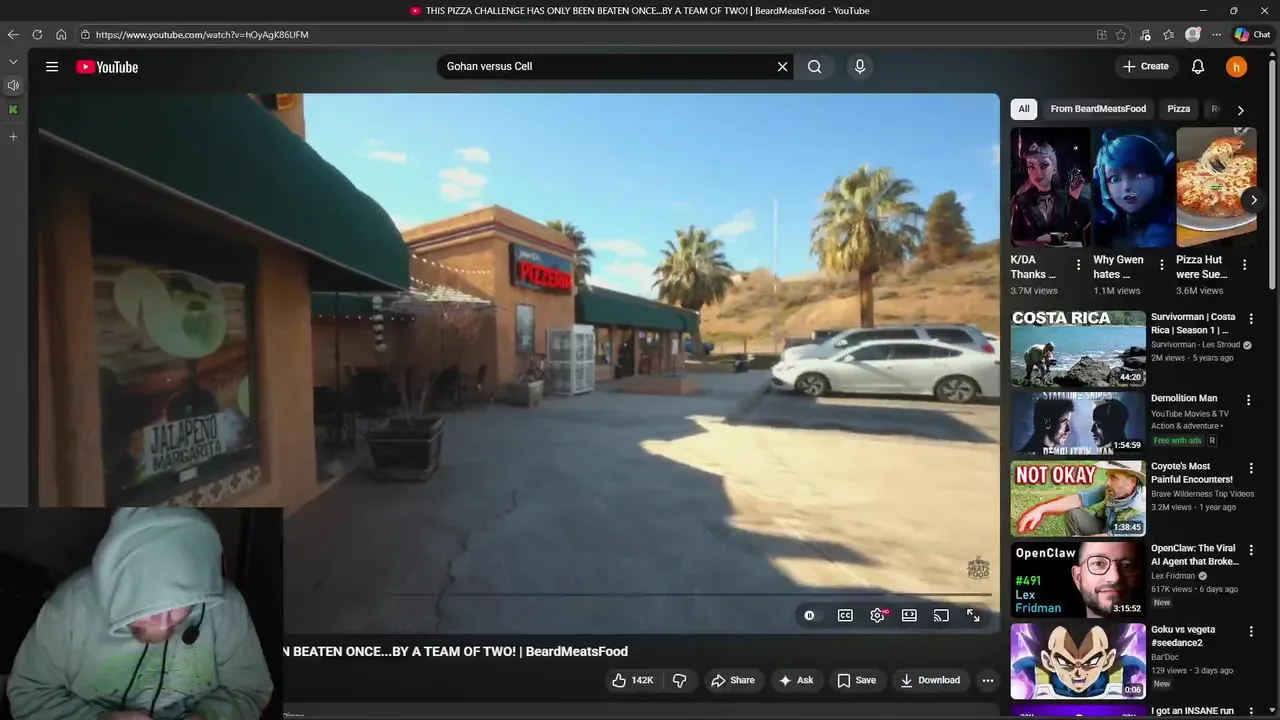1280x720 pixels.
Task: Clear the search box with the X
Action: pyautogui.click(x=782, y=67)
